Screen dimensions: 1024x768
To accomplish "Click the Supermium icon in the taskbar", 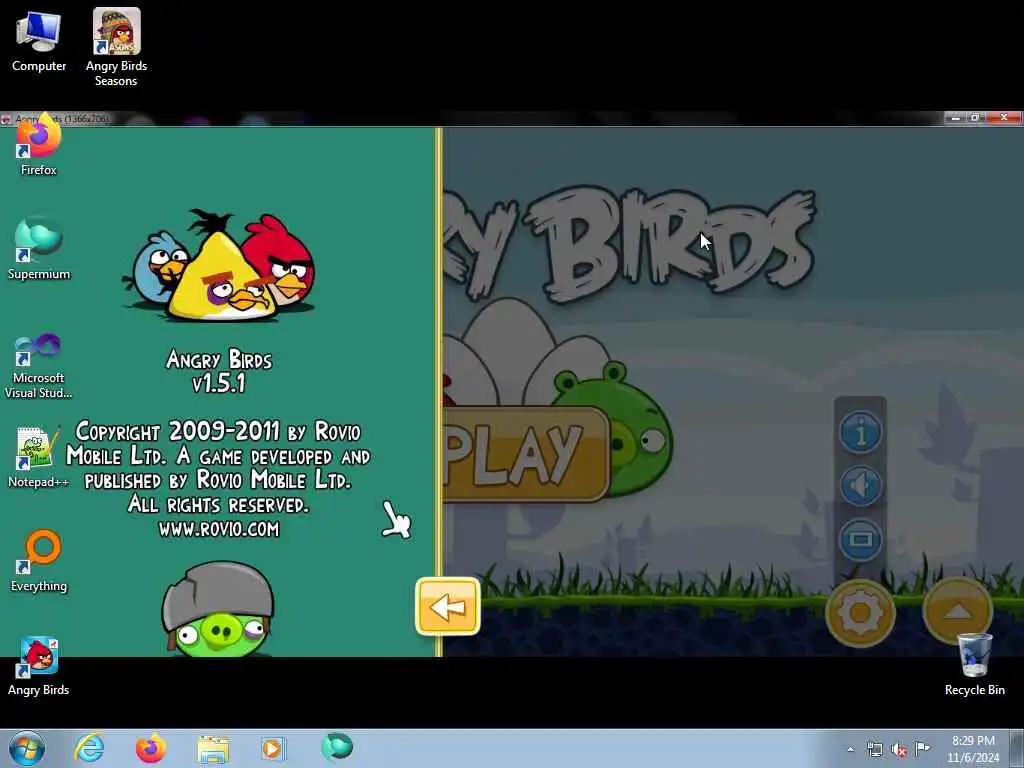I will 337,747.
